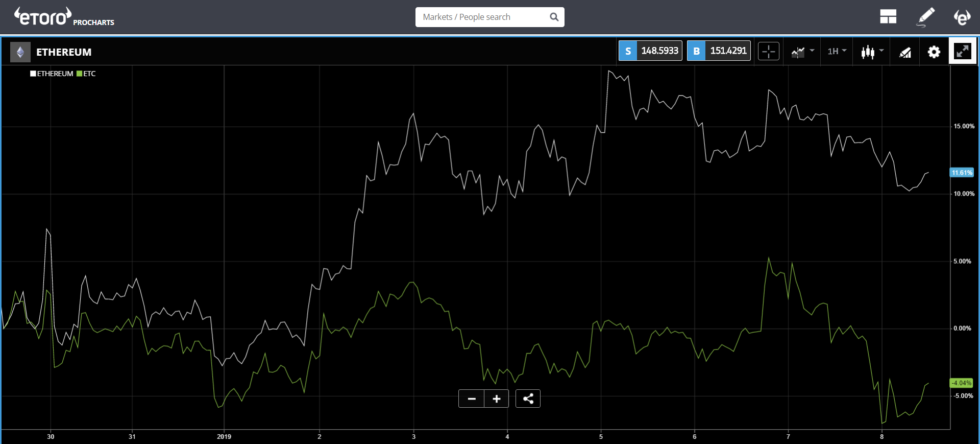Zoom out the chart with minus button
980x444 pixels.
[x=471, y=398]
